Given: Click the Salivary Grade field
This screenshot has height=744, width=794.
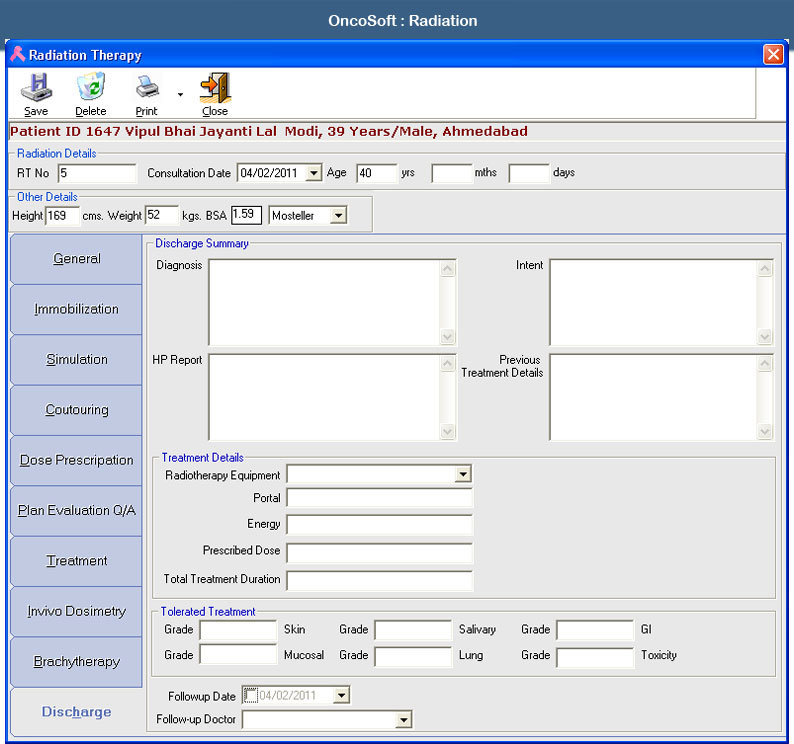Looking at the screenshot, I should (413, 631).
